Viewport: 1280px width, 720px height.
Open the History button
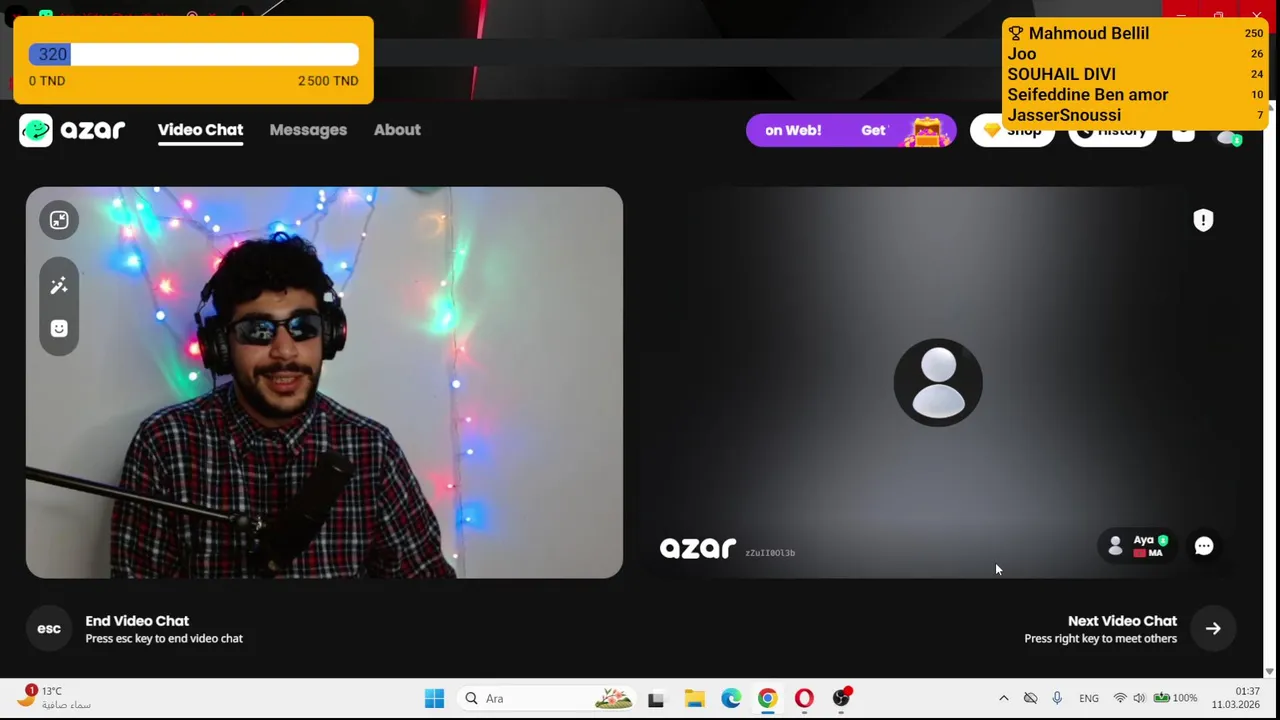[x=1112, y=131]
